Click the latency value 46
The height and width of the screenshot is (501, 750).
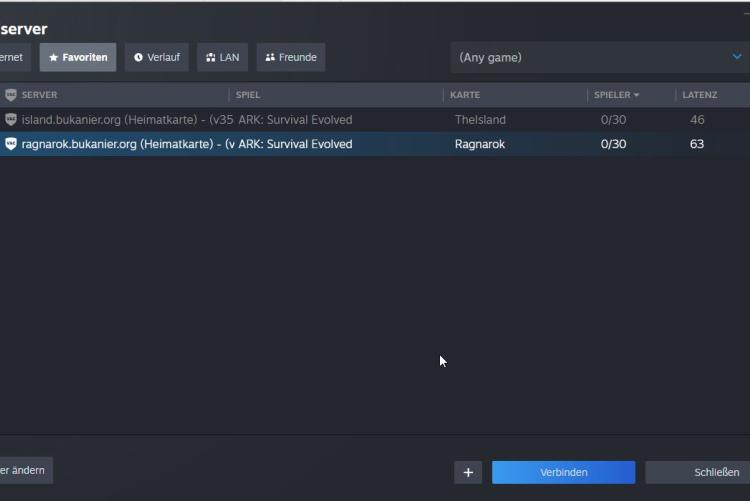coord(697,120)
